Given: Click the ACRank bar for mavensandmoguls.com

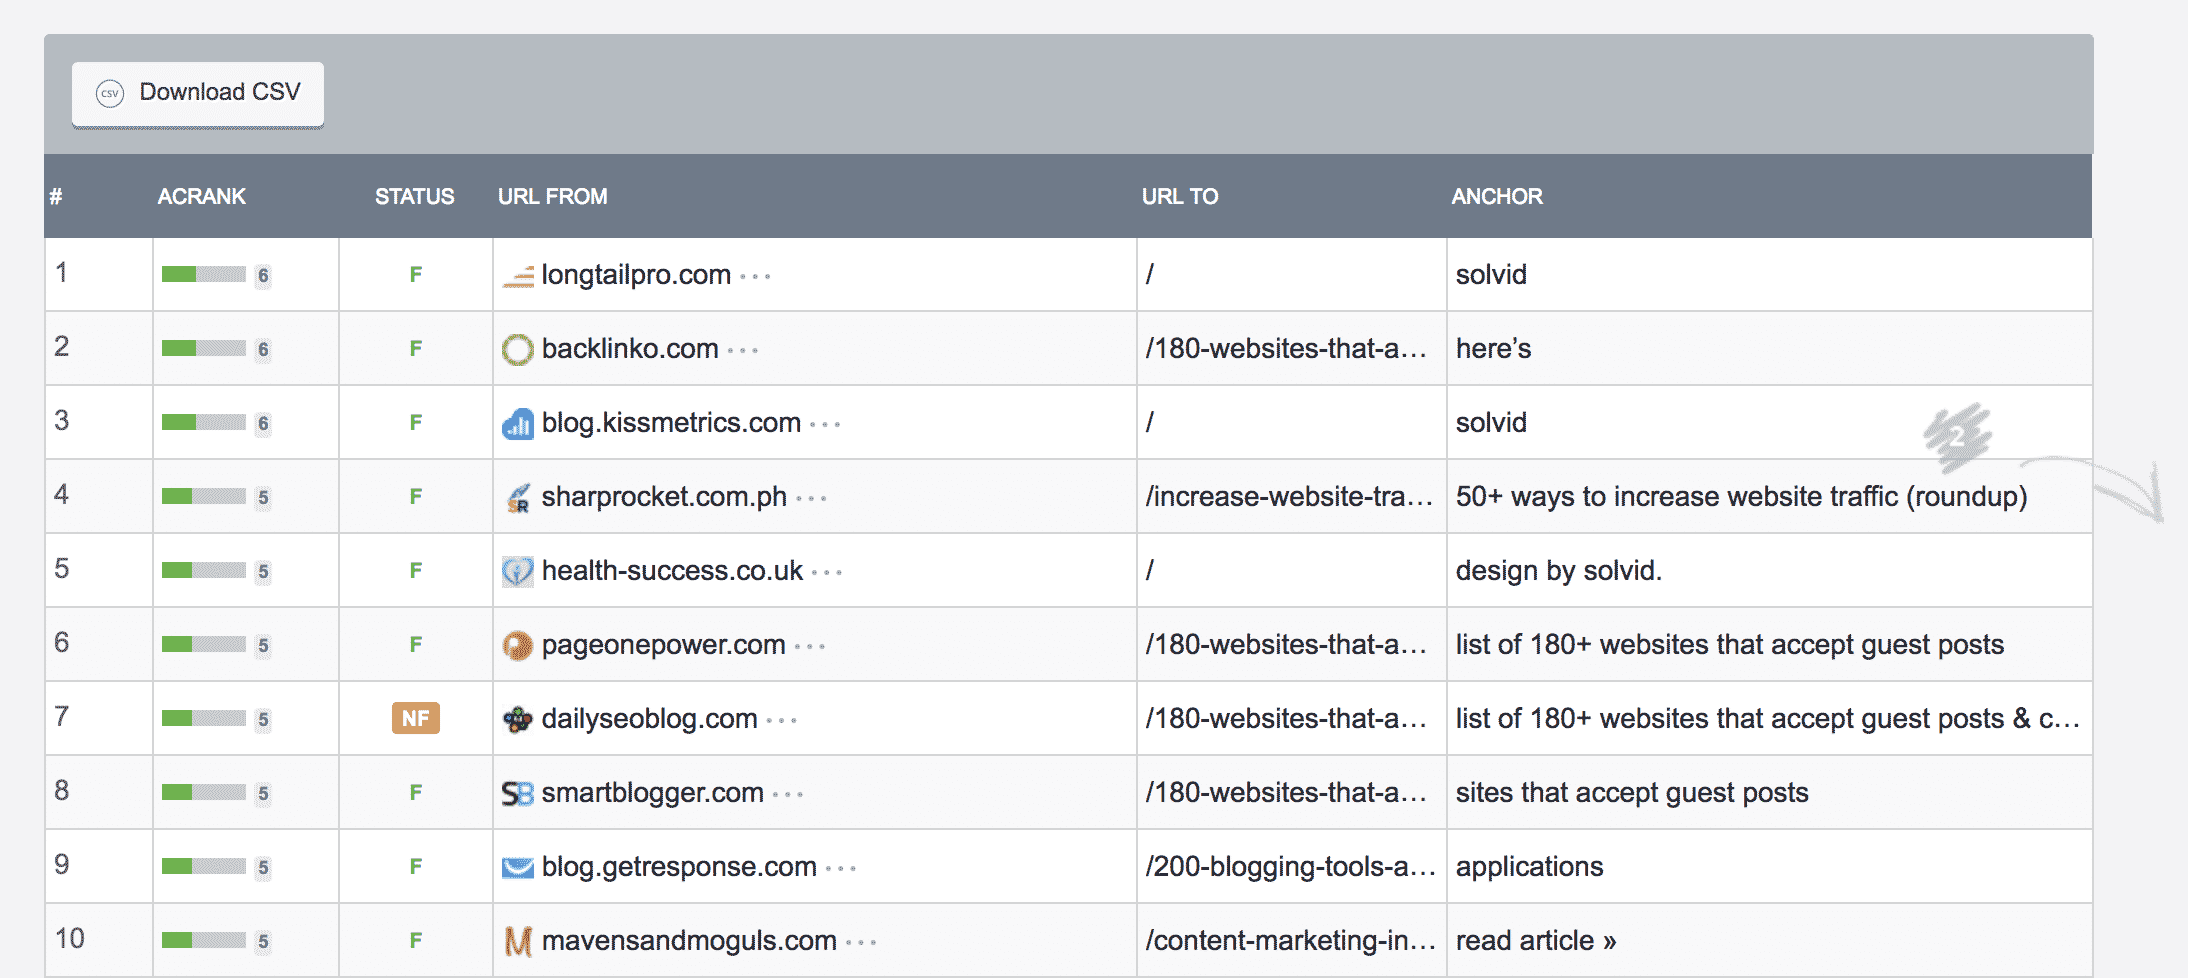Looking at the screenshot, I should point(204,941).
